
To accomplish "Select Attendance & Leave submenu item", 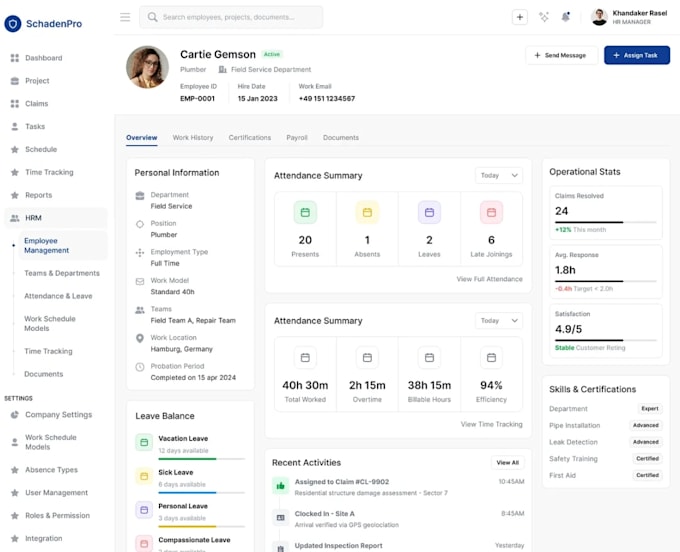I will tap(58, 296).
